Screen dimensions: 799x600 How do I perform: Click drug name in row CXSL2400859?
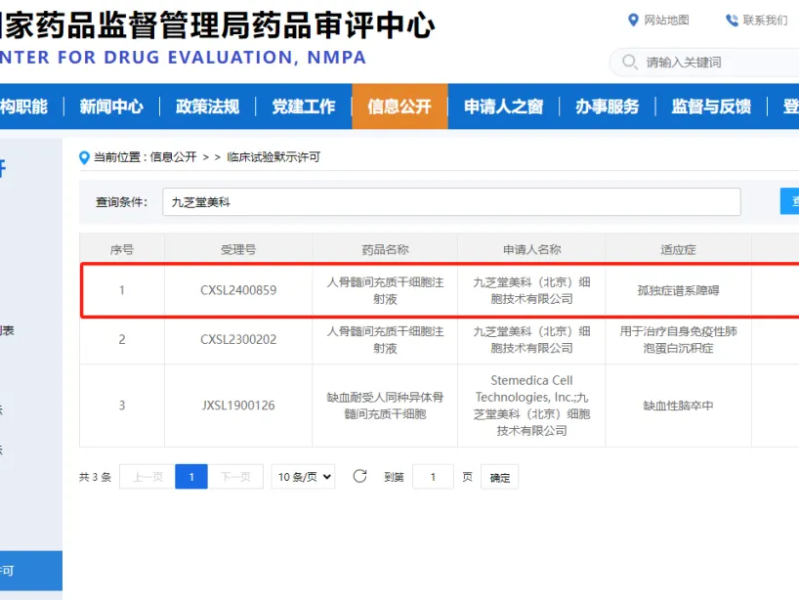[385, 291]
